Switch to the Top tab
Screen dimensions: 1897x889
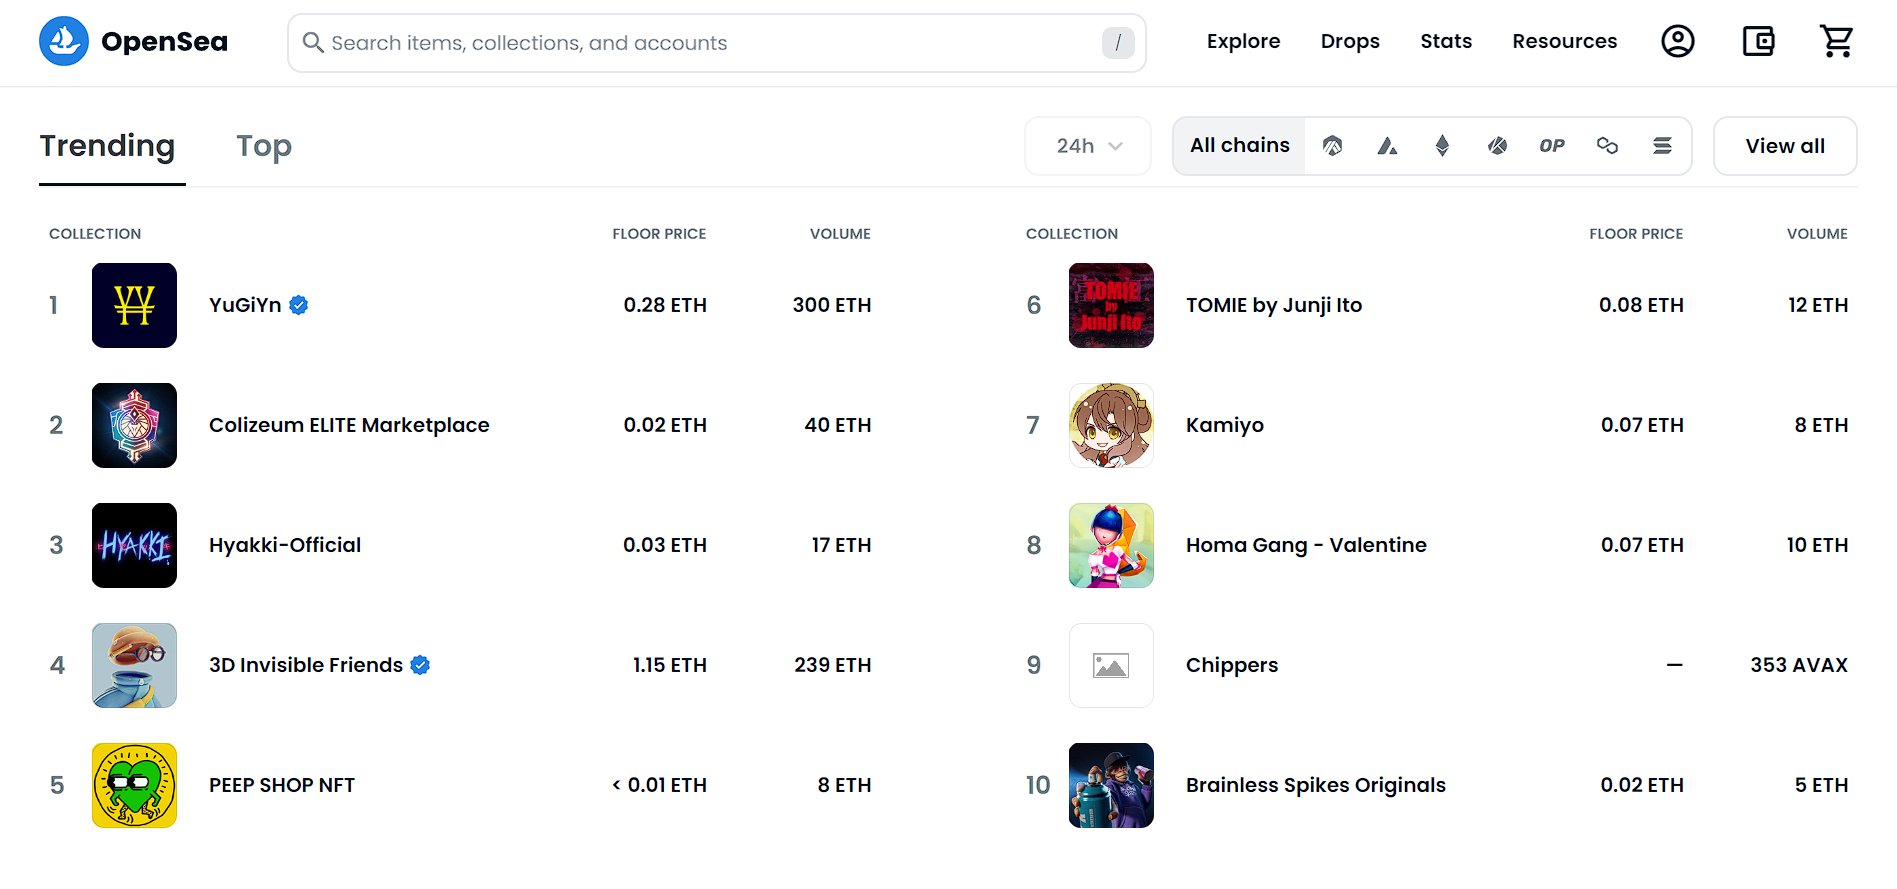click(264, 146)
